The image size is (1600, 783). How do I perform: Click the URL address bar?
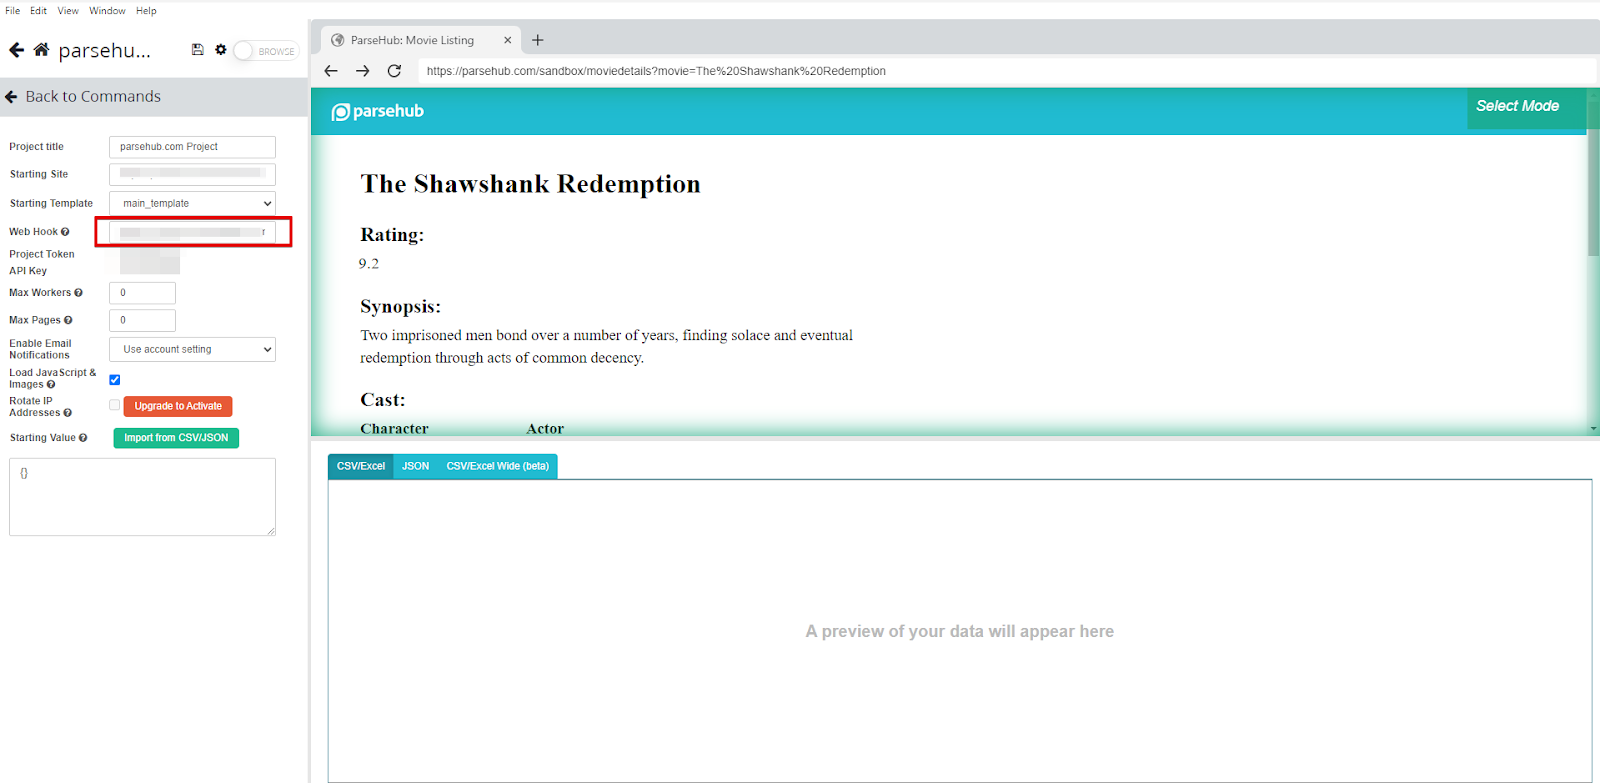click(x=1007, y=71)
